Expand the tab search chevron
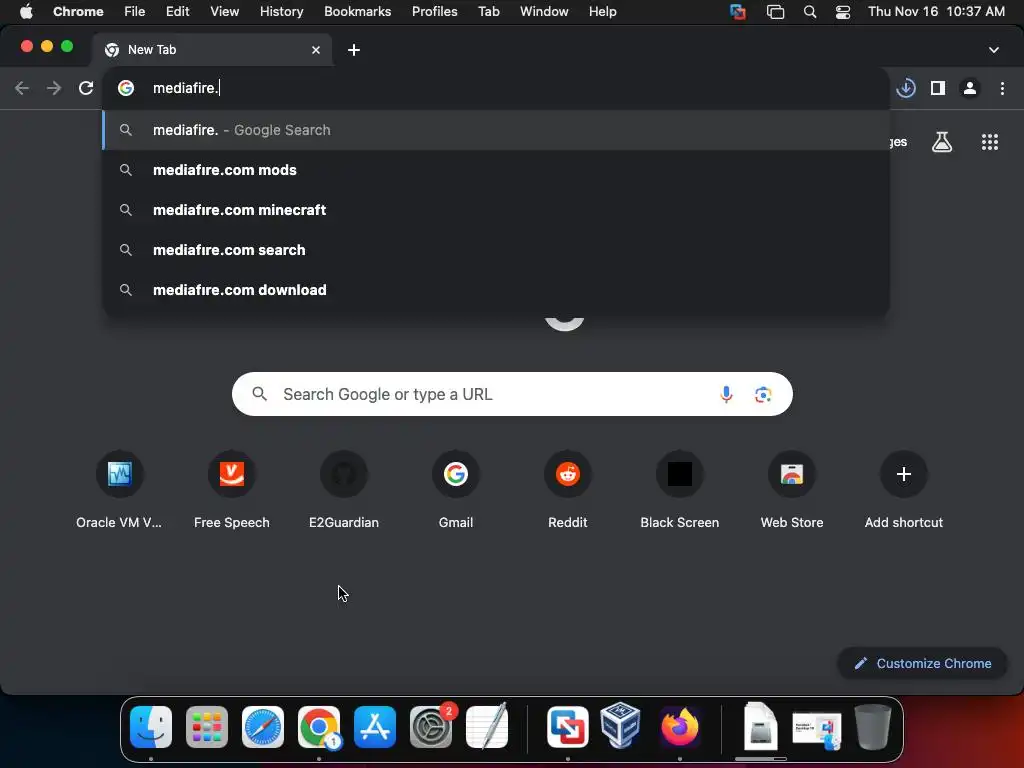The height and width of the screenshot is (768, 1024). [x=994, y=50]
